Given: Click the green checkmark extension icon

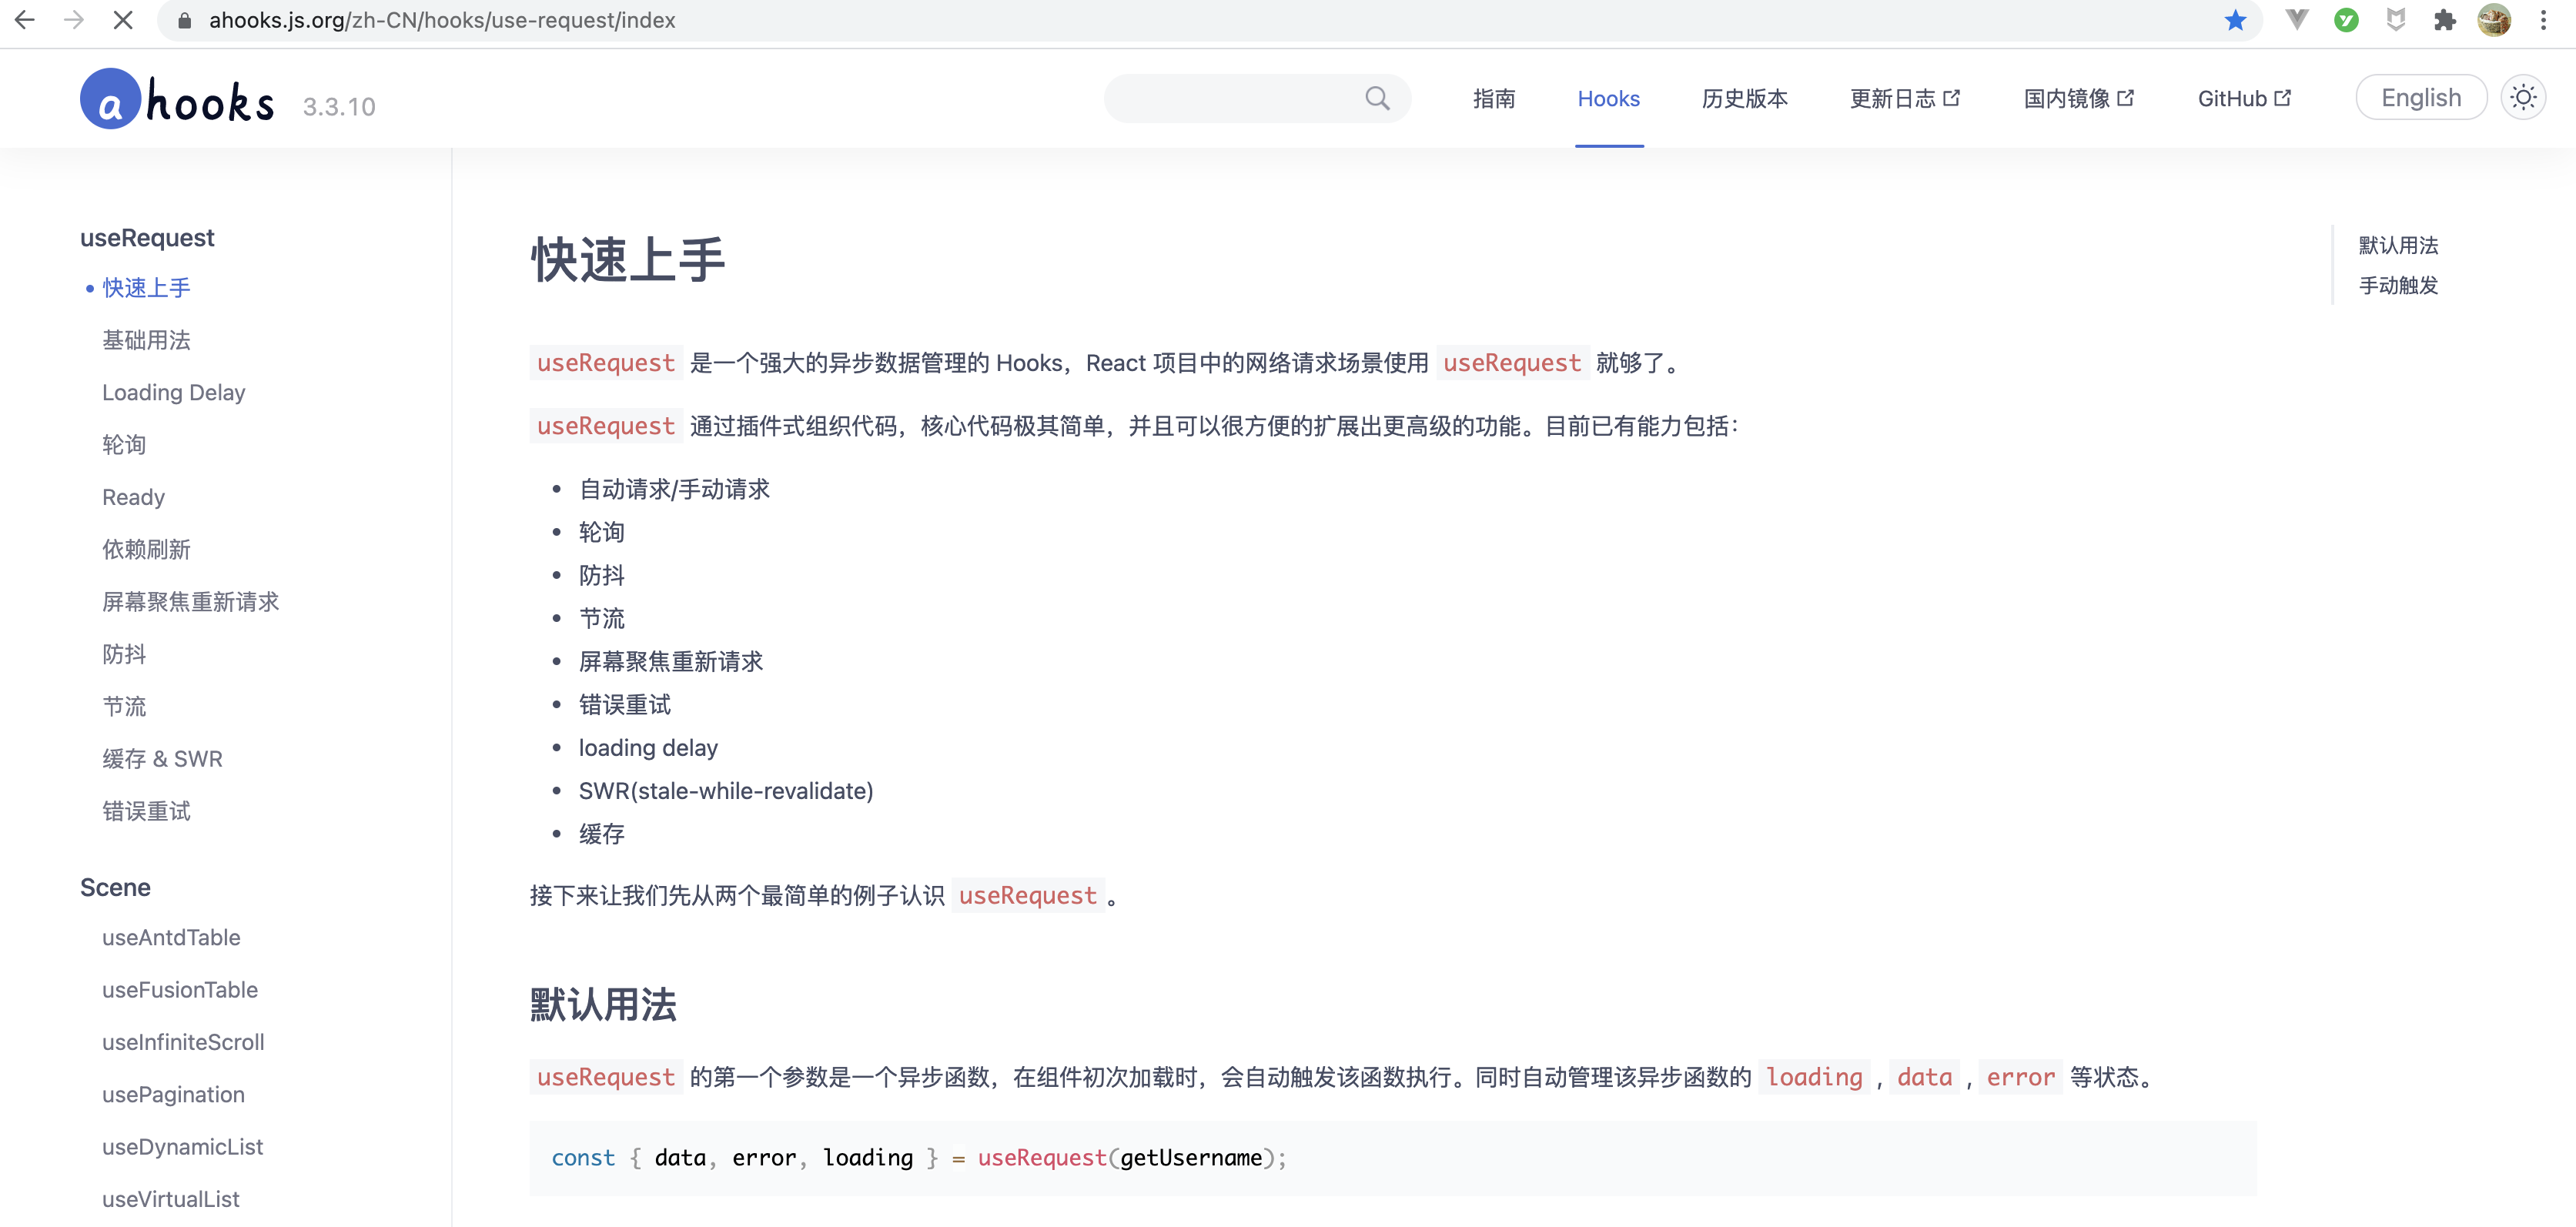Looking at the screenshot, I should pyautogui.click(x=2346, y=20).
